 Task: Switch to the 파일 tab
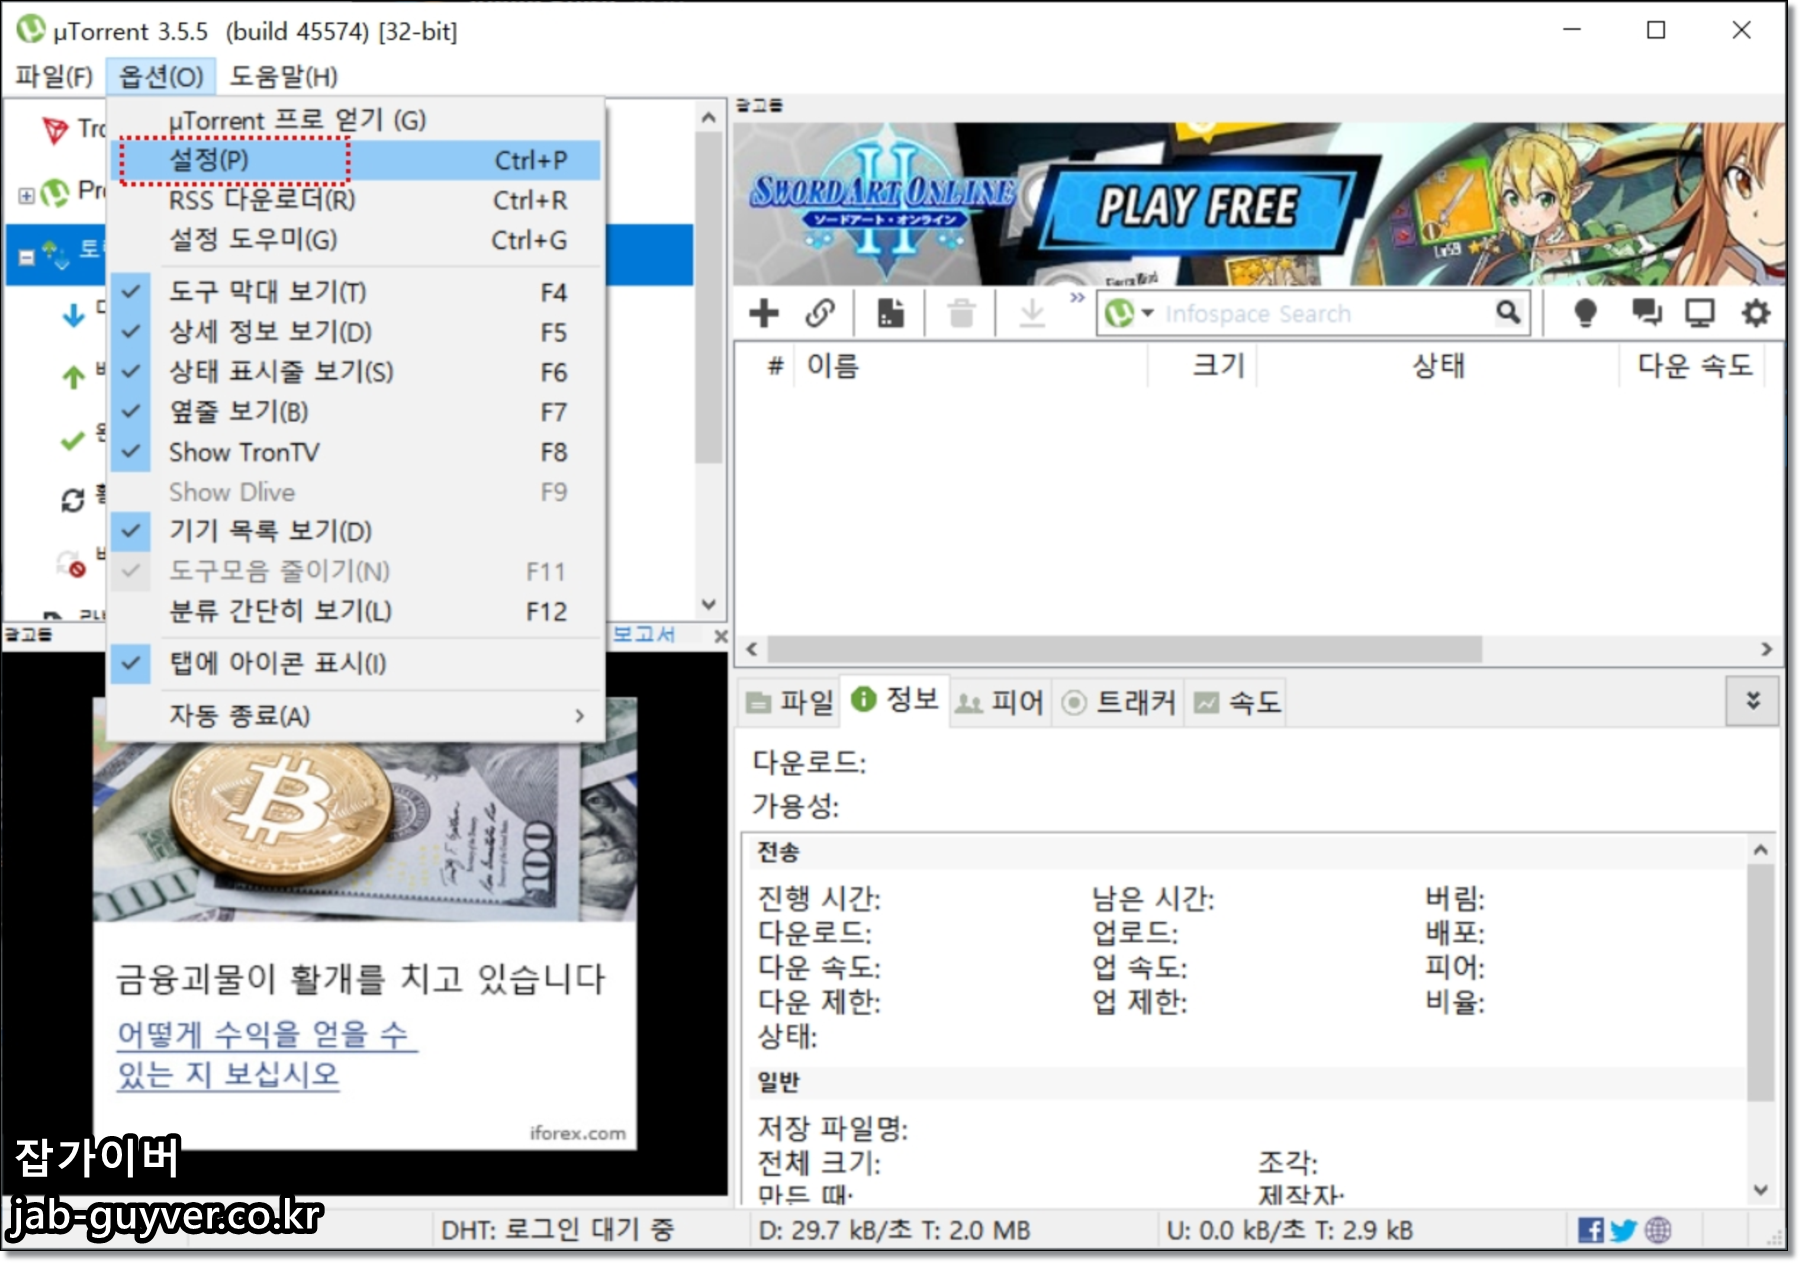coord(790,702)
